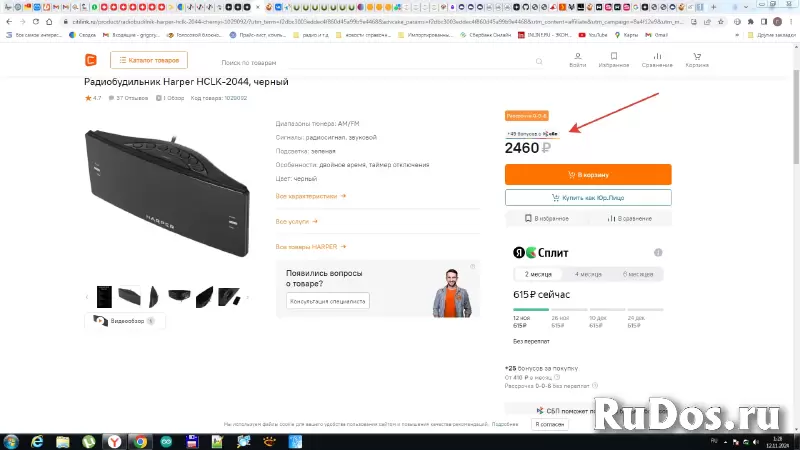Select the second product thumbnail

(129, 296)
